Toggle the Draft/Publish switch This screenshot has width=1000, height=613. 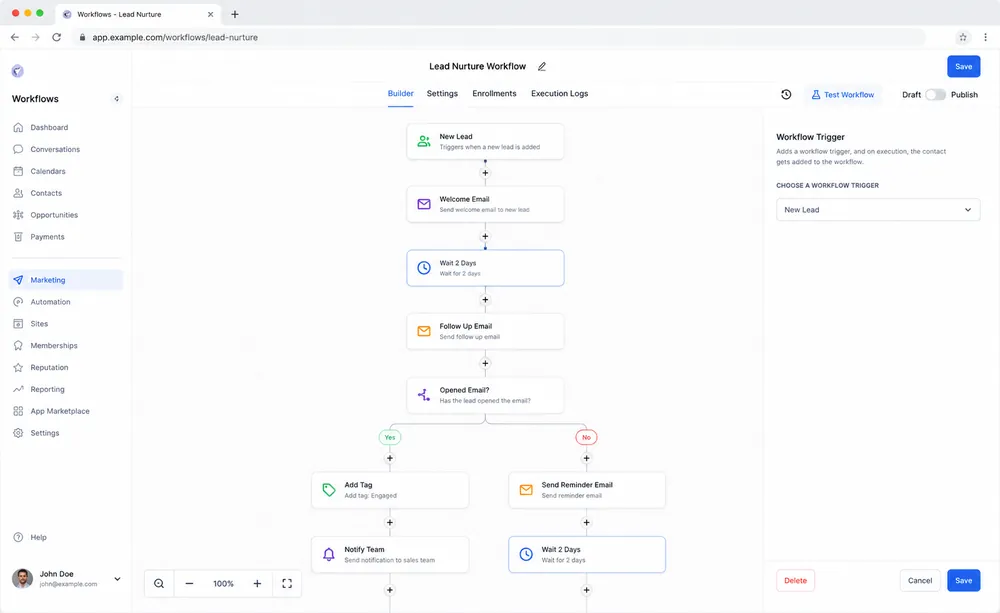pyautogui.click(x=935, y=94)
